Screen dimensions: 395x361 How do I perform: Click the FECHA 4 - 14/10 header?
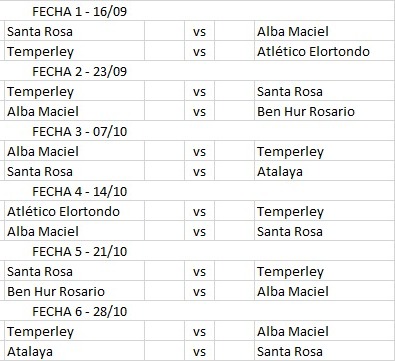79,191
